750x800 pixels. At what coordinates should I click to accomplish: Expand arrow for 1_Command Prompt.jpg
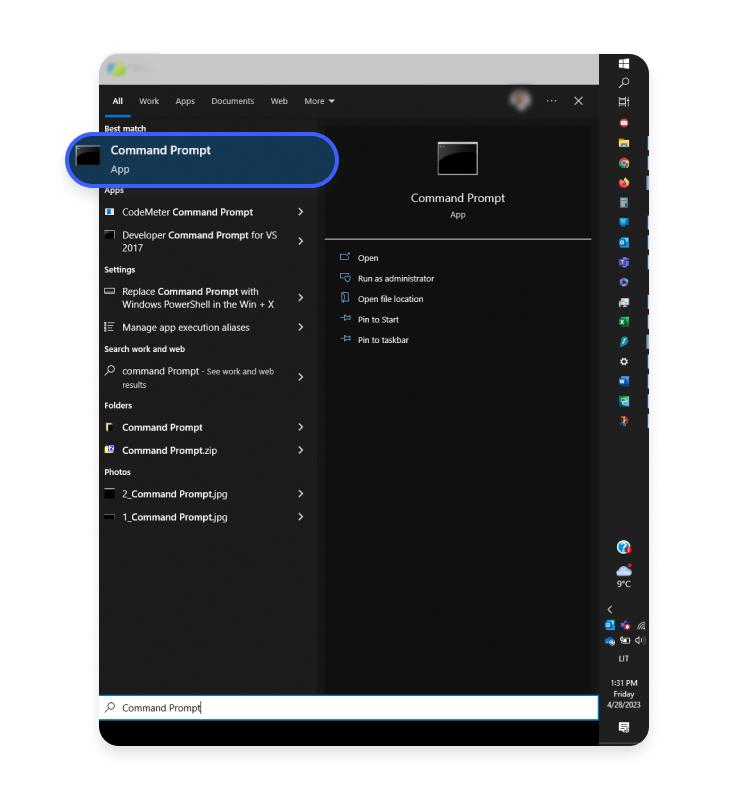[301, 517]
